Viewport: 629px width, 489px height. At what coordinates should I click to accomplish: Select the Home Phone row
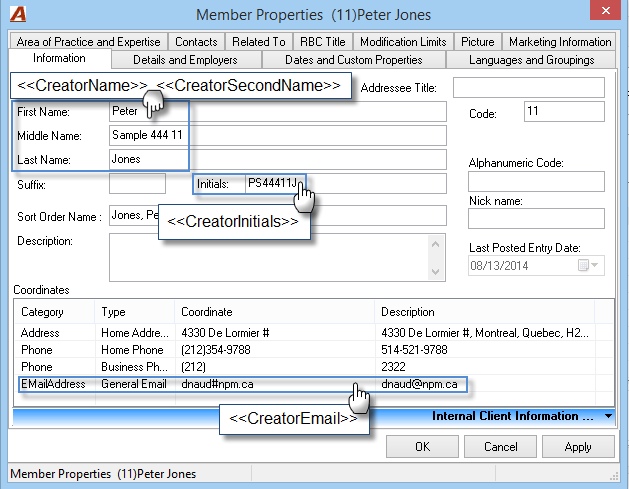314,350
